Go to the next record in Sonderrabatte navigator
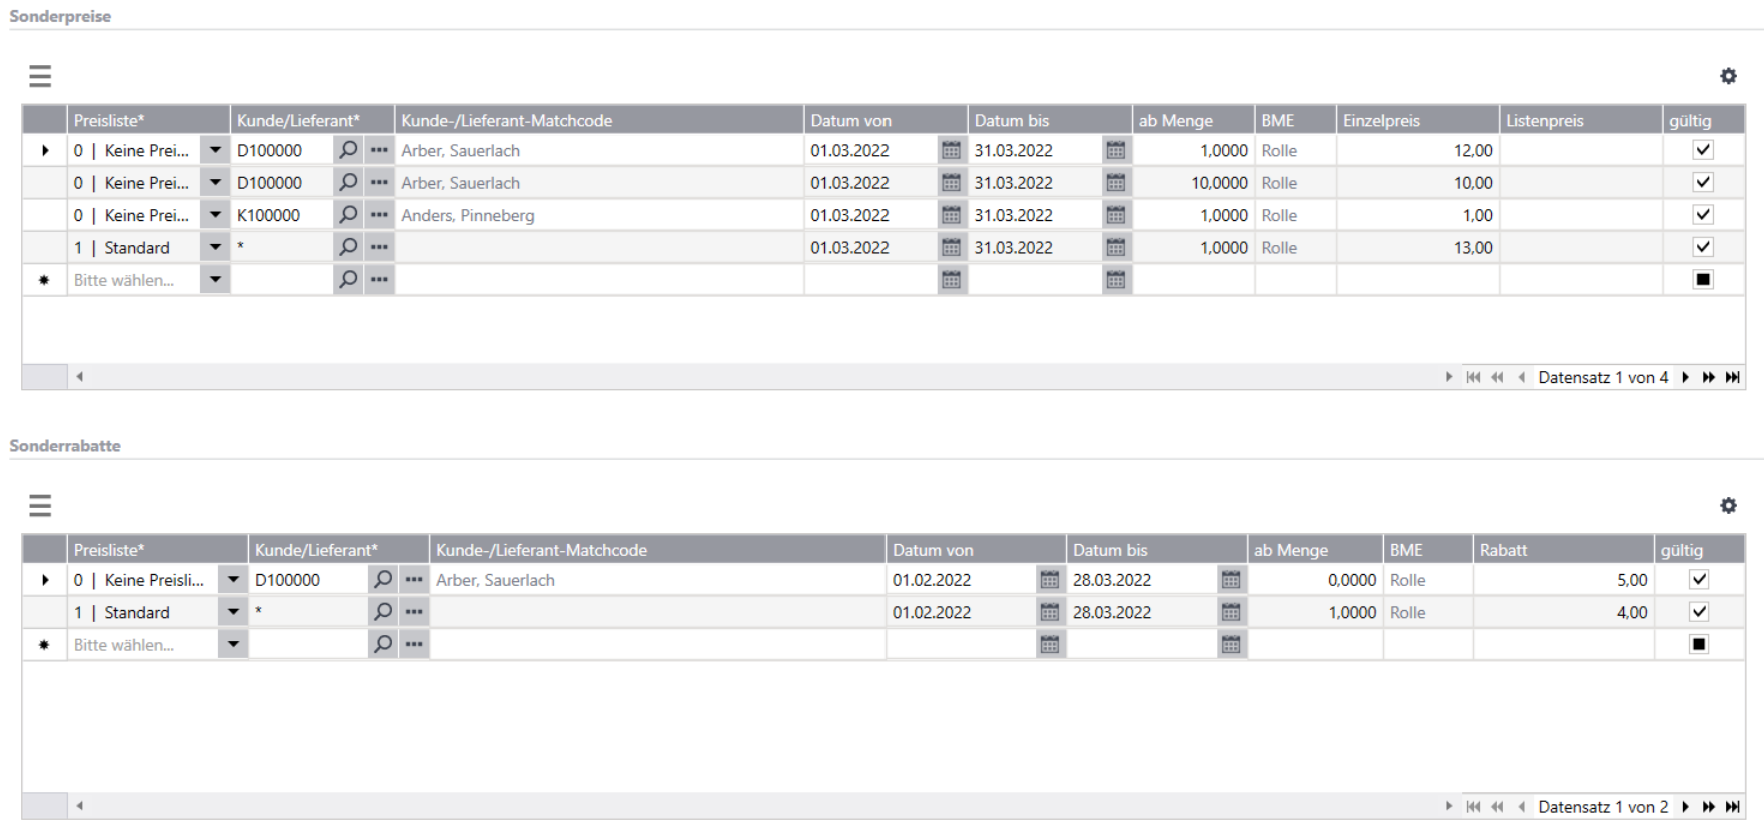The width and height of the screenshot is (1764, 826). tap(1685, 807)
